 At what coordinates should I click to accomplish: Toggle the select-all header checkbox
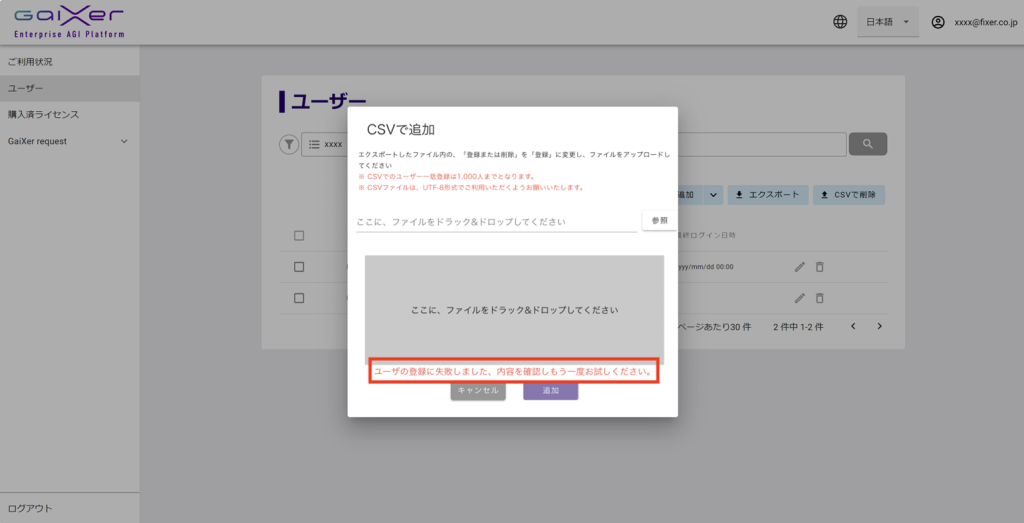coord(299,236)
